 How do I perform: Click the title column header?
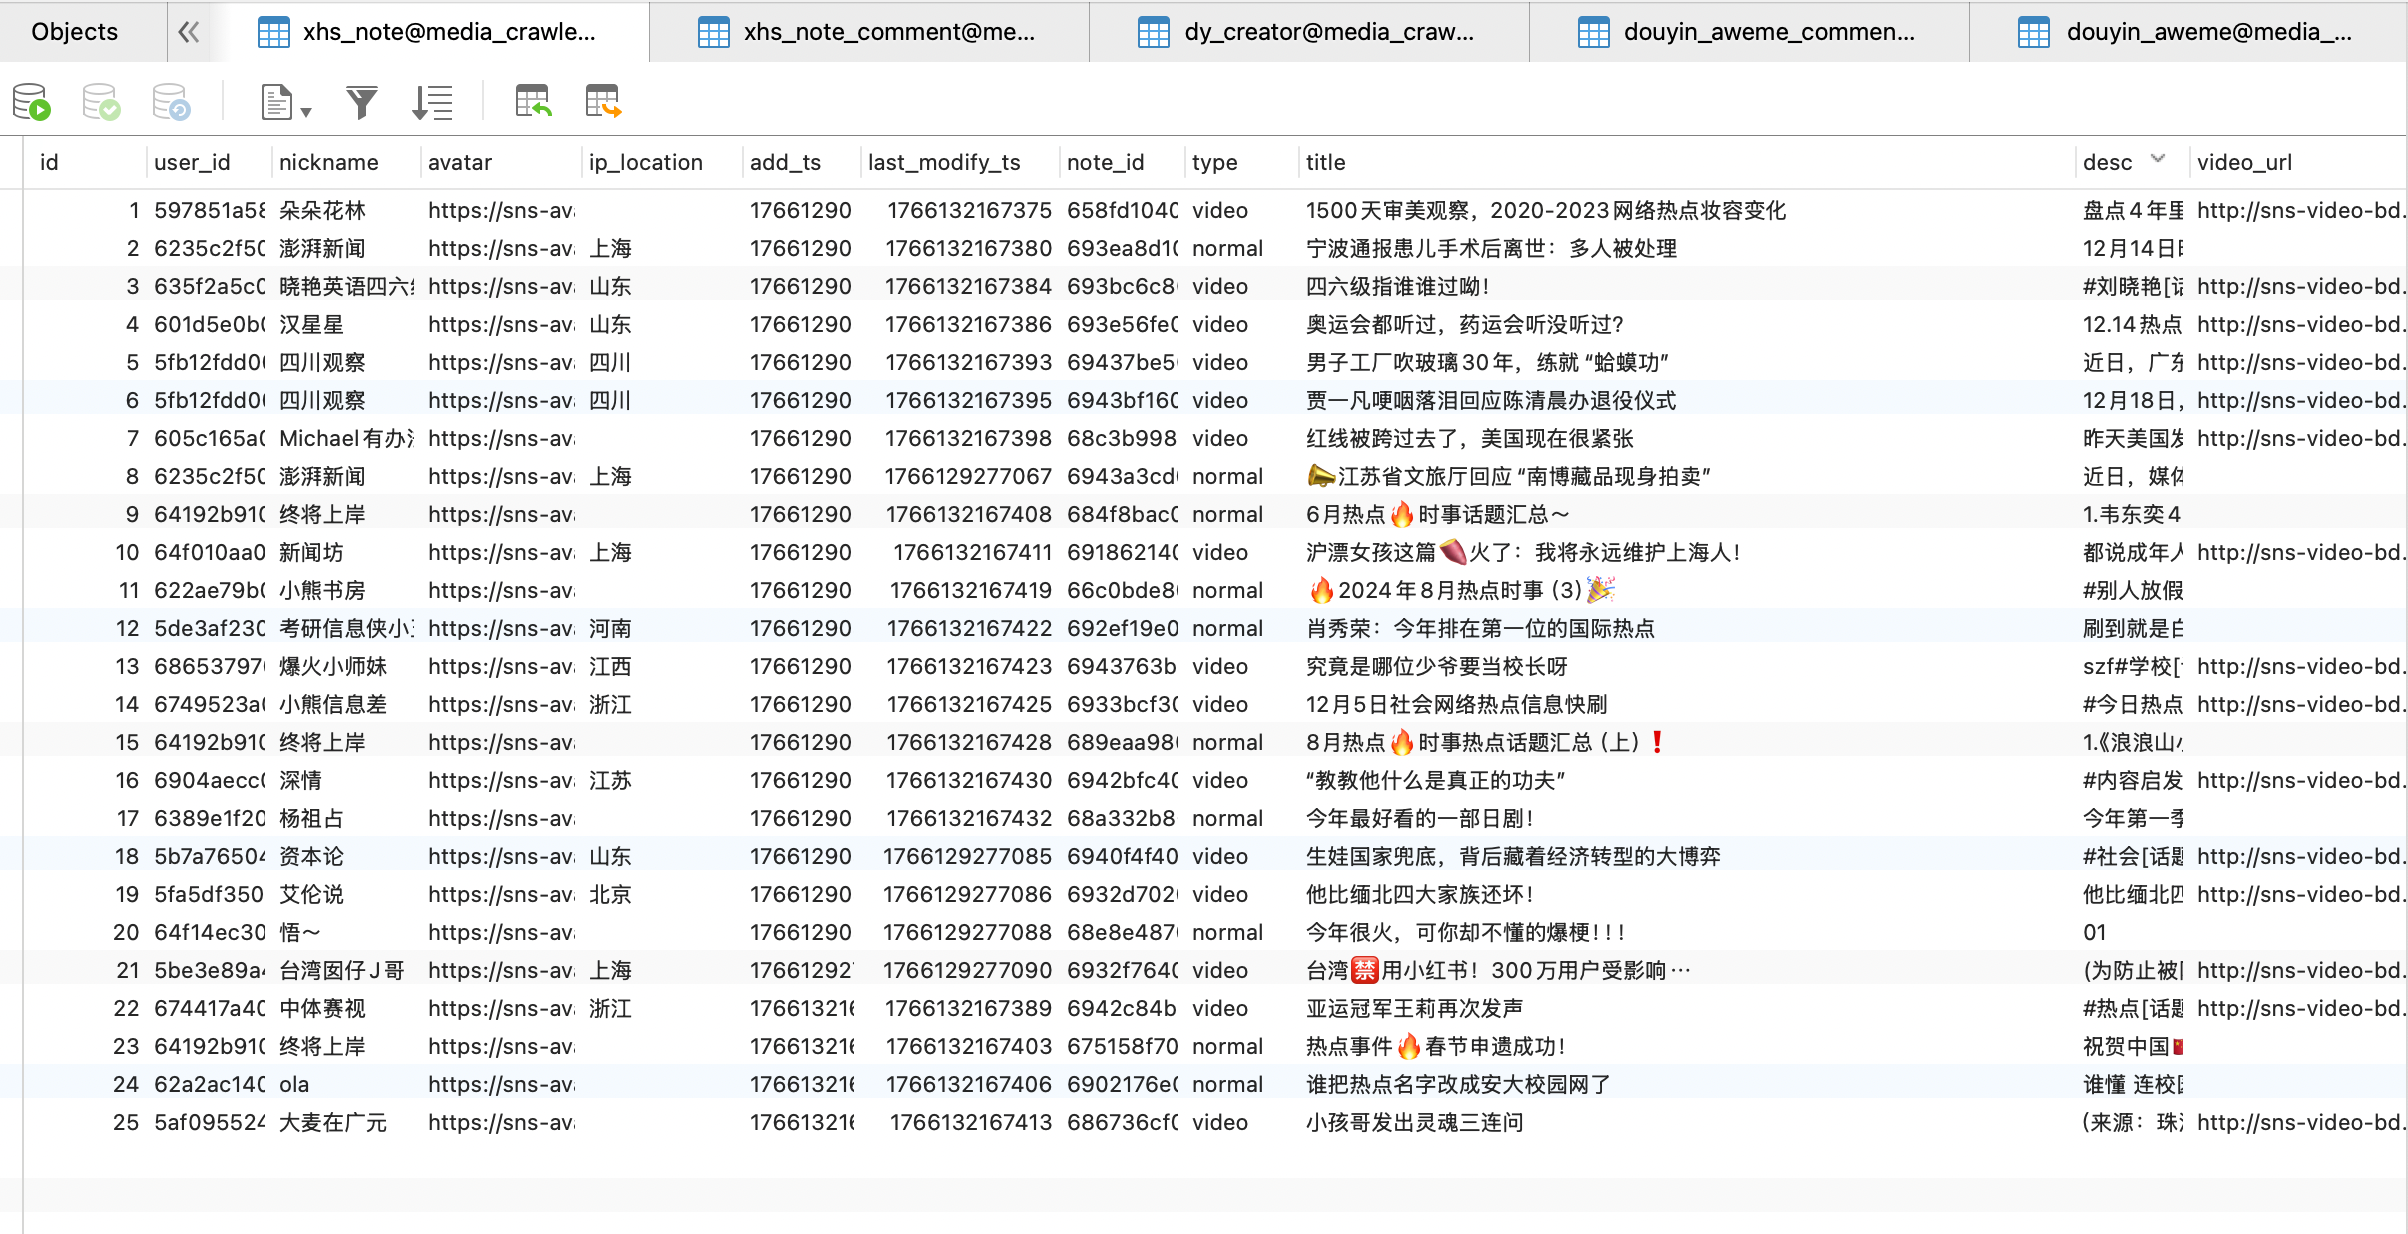click(x=1325, y=162)
